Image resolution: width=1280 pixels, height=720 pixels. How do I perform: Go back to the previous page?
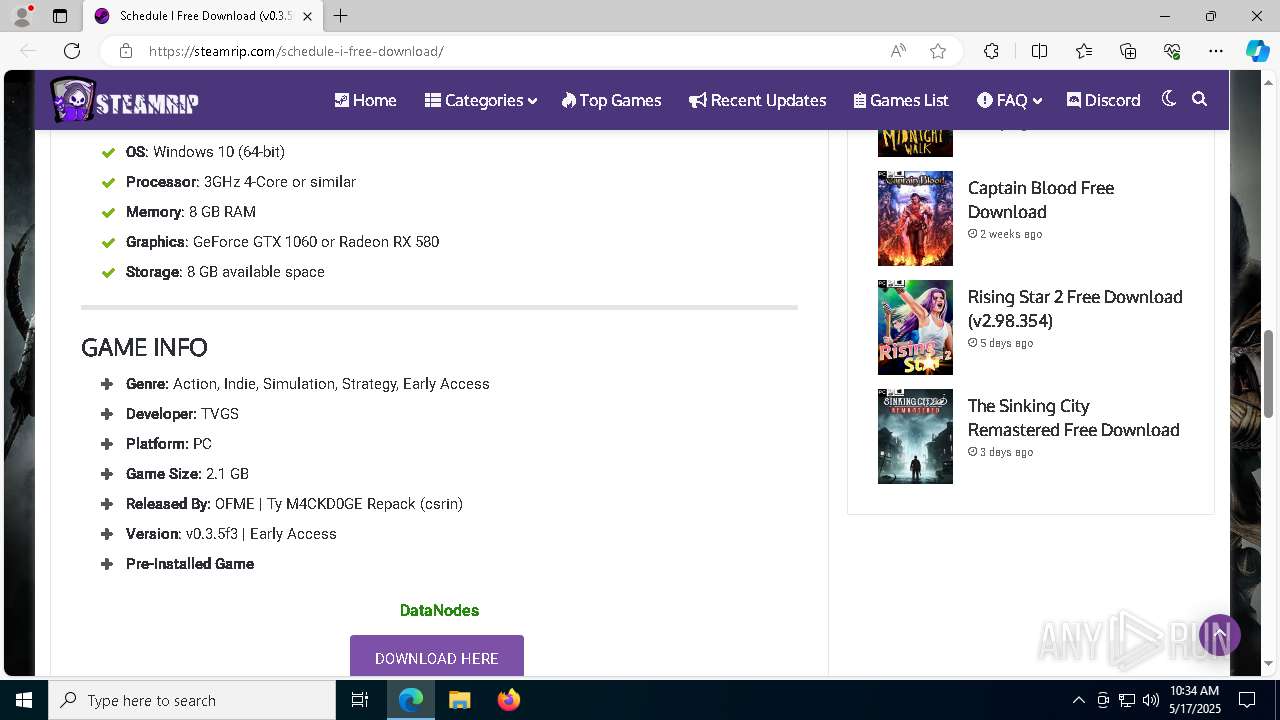[x=28, y=51]
